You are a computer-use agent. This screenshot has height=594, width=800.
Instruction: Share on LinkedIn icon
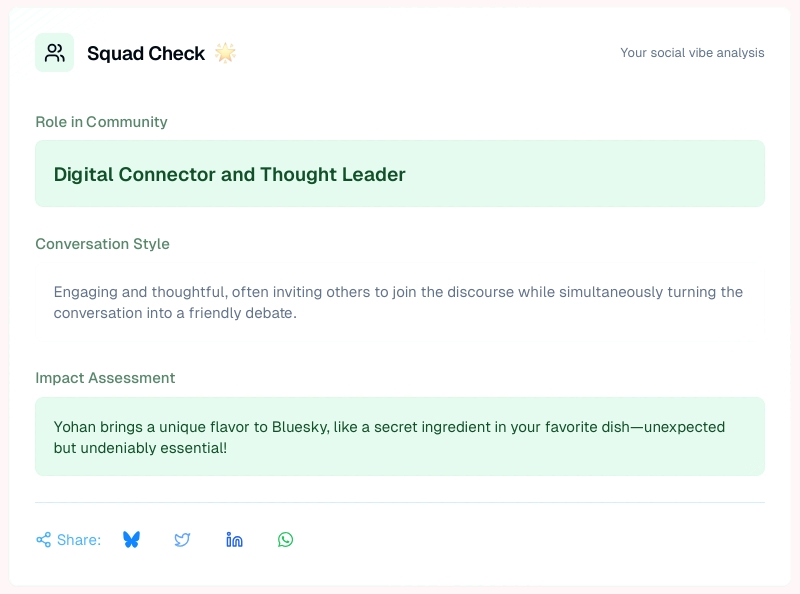click(234, 540)
